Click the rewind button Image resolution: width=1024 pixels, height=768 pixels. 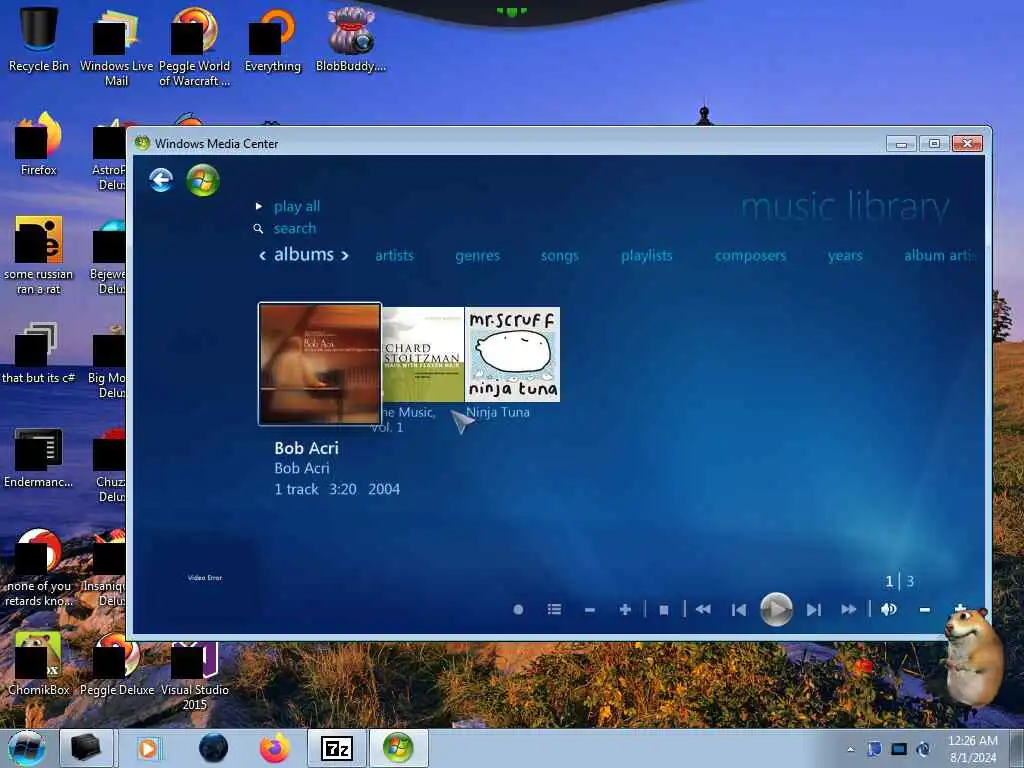pos(703,609)
